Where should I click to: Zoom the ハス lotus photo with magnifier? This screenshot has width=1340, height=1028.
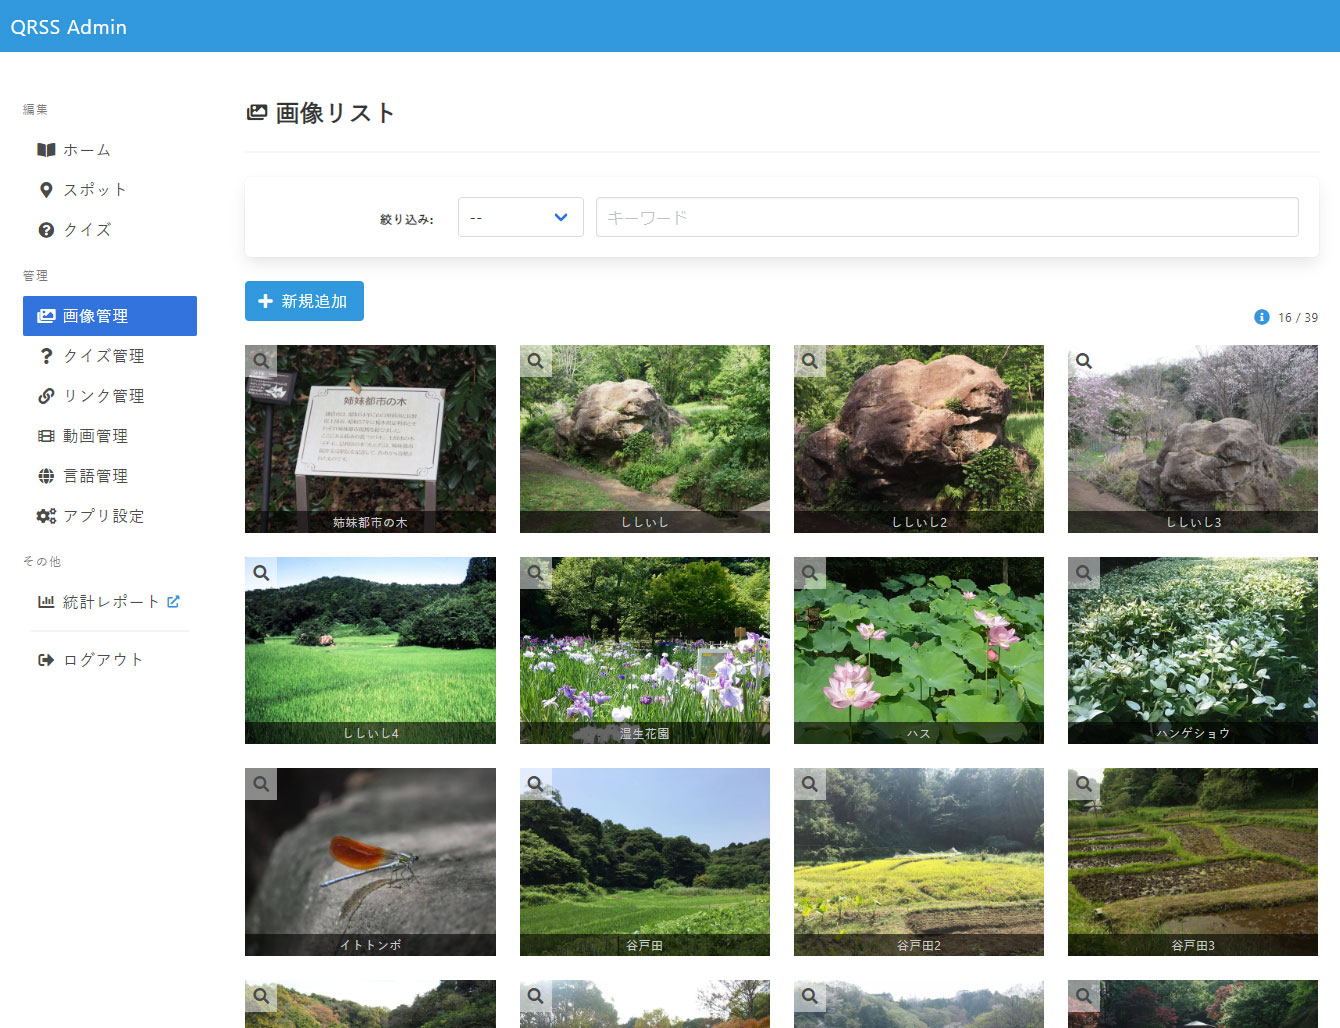[x=810, y=573]
